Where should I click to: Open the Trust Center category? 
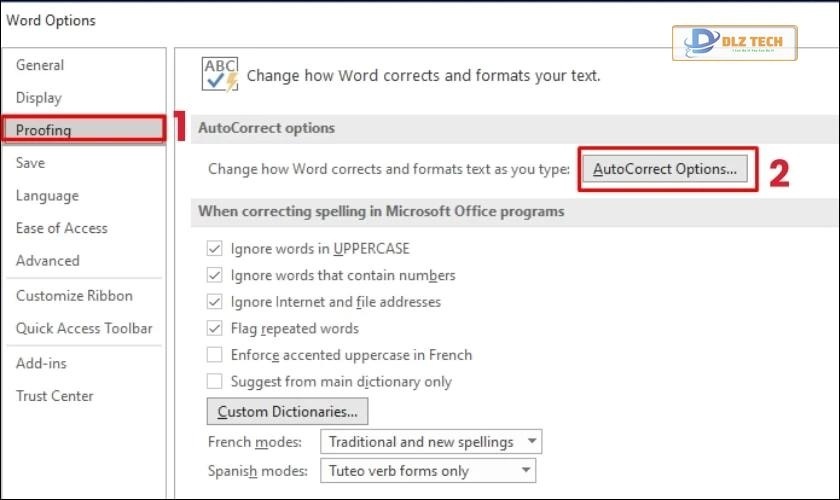[x=54, y=395]
